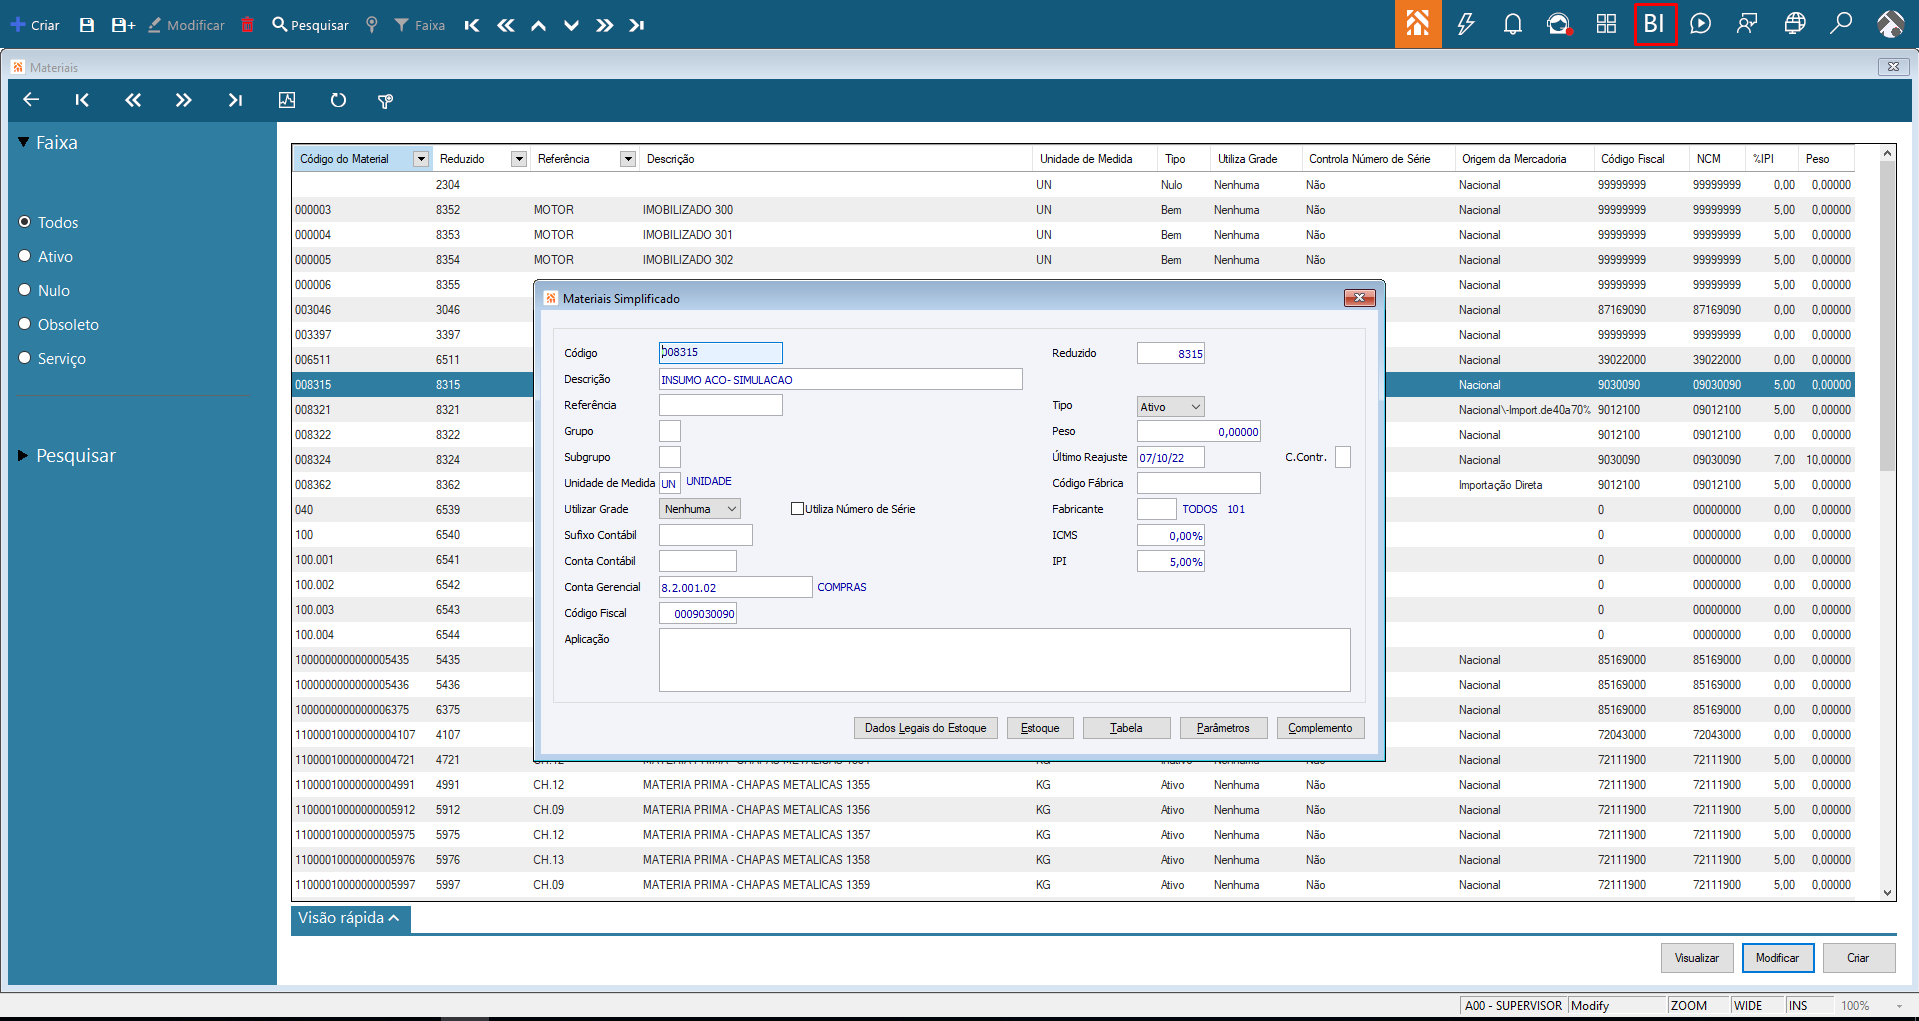Select the Ativo radio button
This screenshot has height=1021, width=1919.
pyautogui.click(x=25, y=256)
